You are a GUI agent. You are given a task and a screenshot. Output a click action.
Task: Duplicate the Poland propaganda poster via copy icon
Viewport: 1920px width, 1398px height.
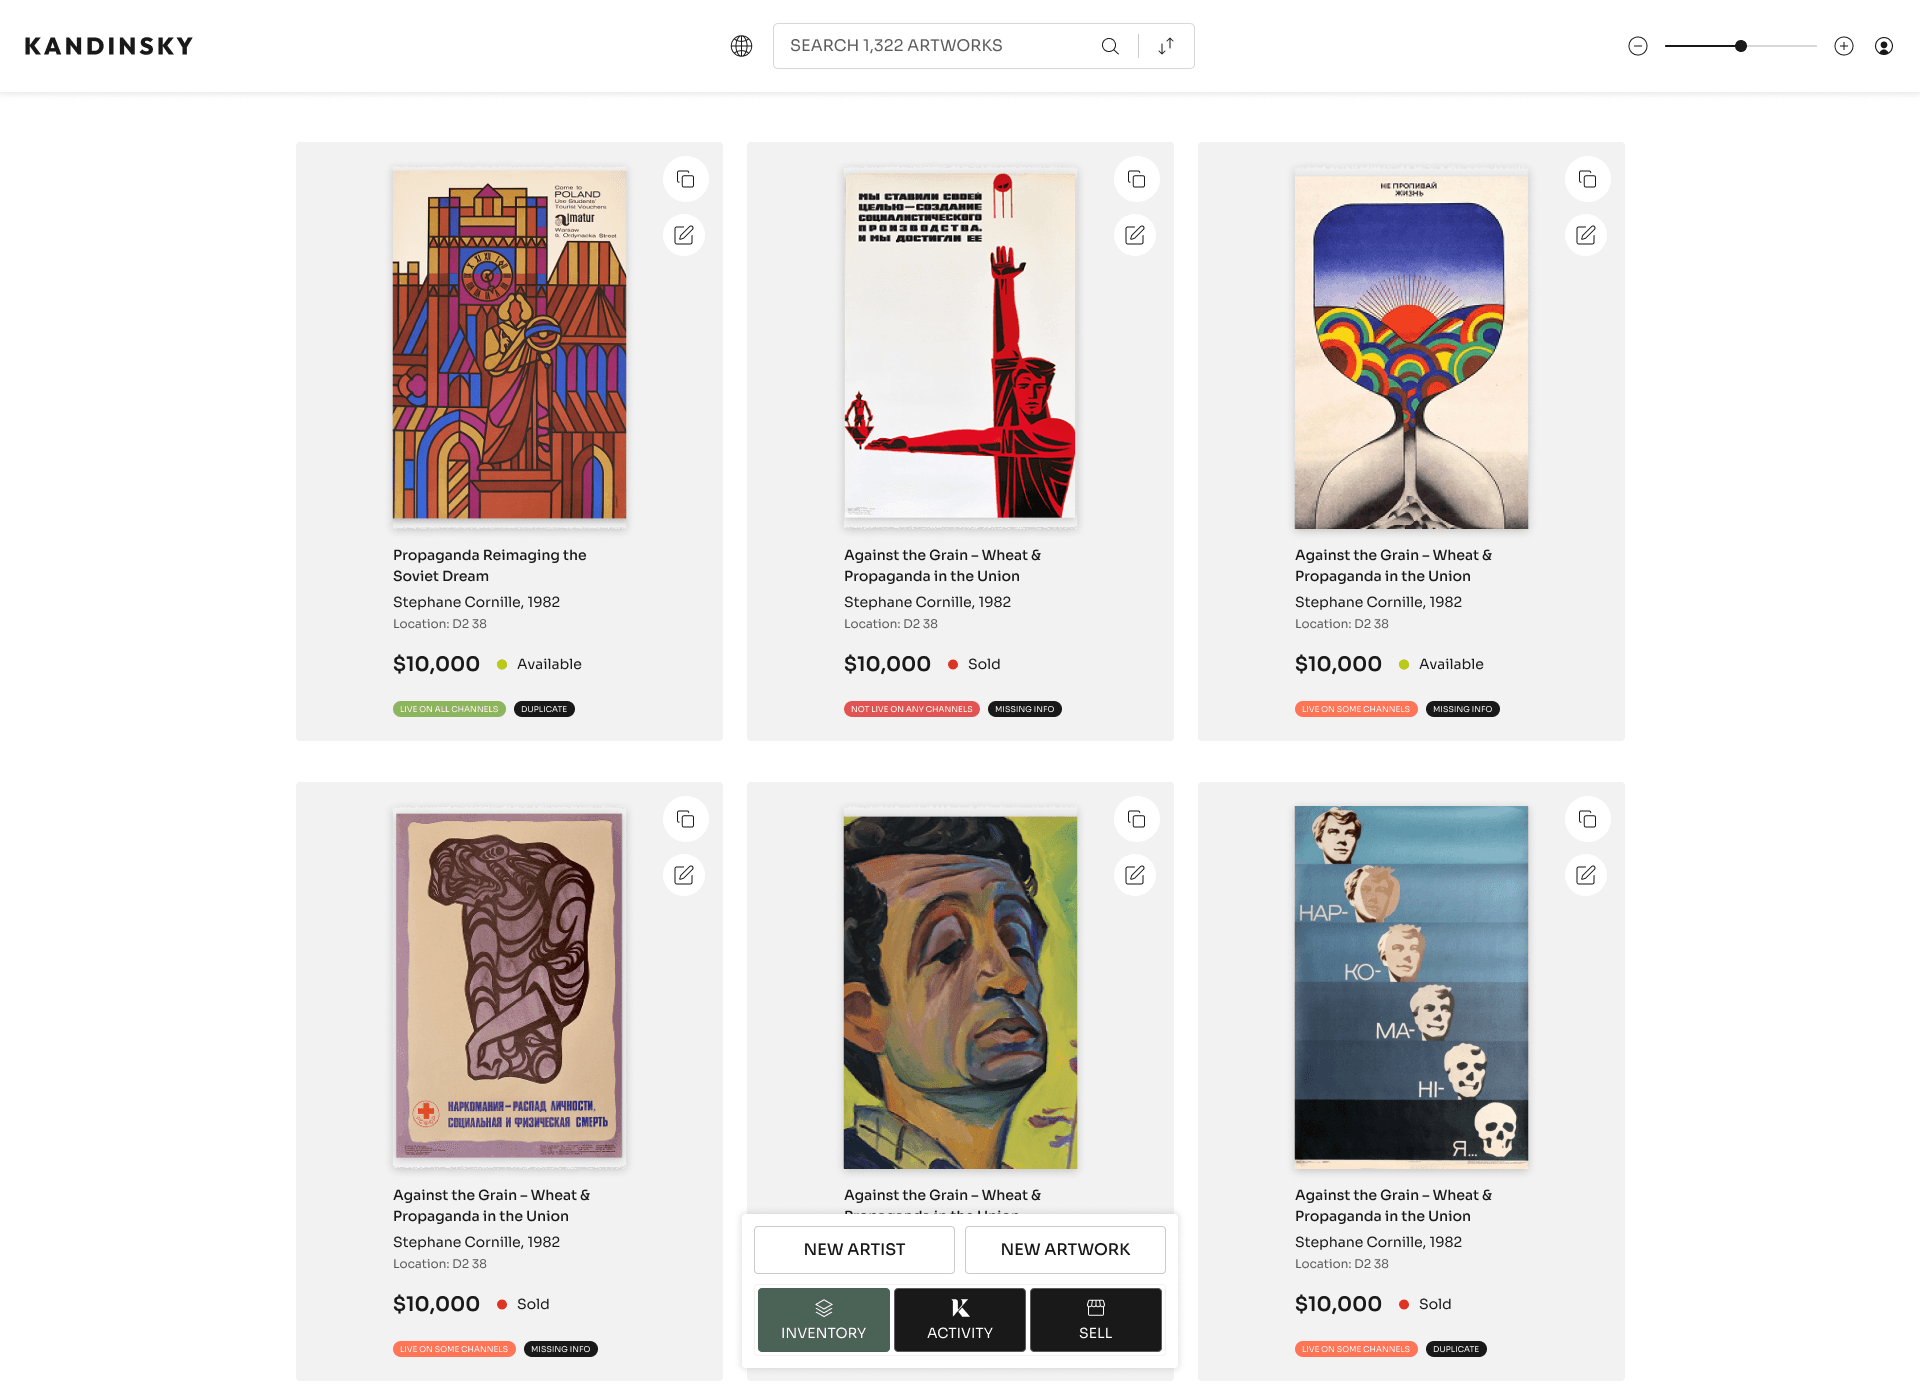click(x=684, y=178)
